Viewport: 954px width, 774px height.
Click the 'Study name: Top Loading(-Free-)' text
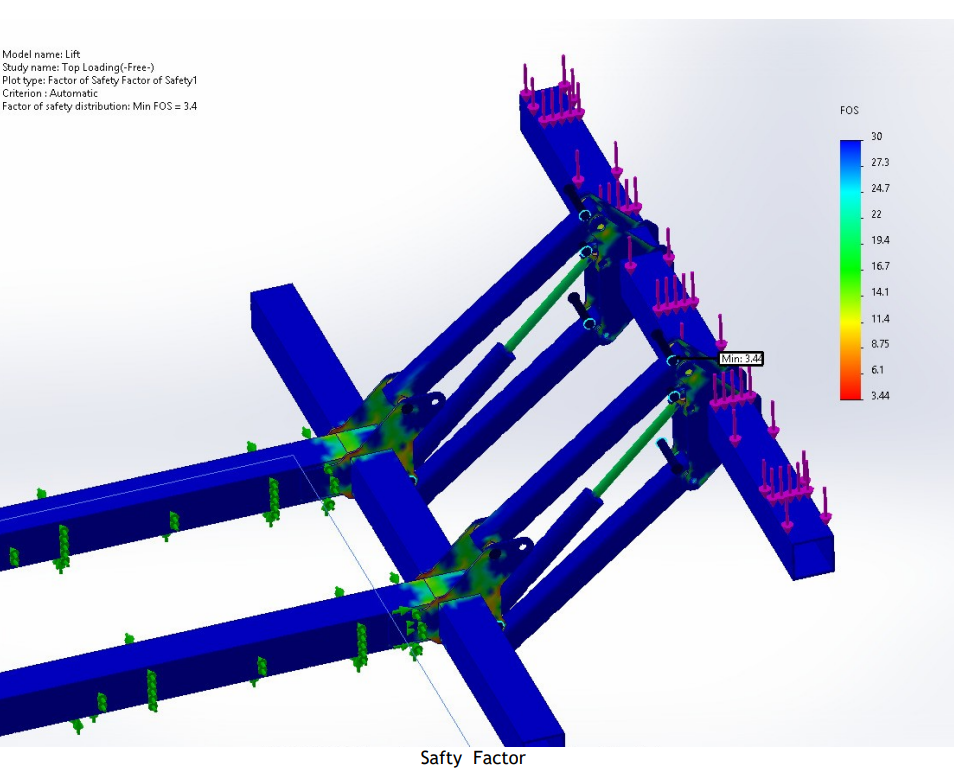pyautogui.click(x=78, y=68)
